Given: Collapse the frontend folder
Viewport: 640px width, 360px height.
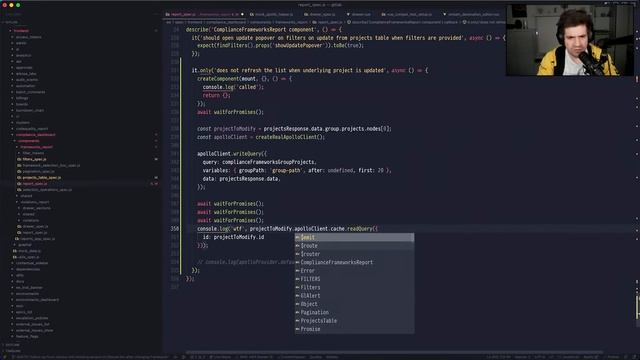Looking at the screenshot, I should tap(10, 31).
